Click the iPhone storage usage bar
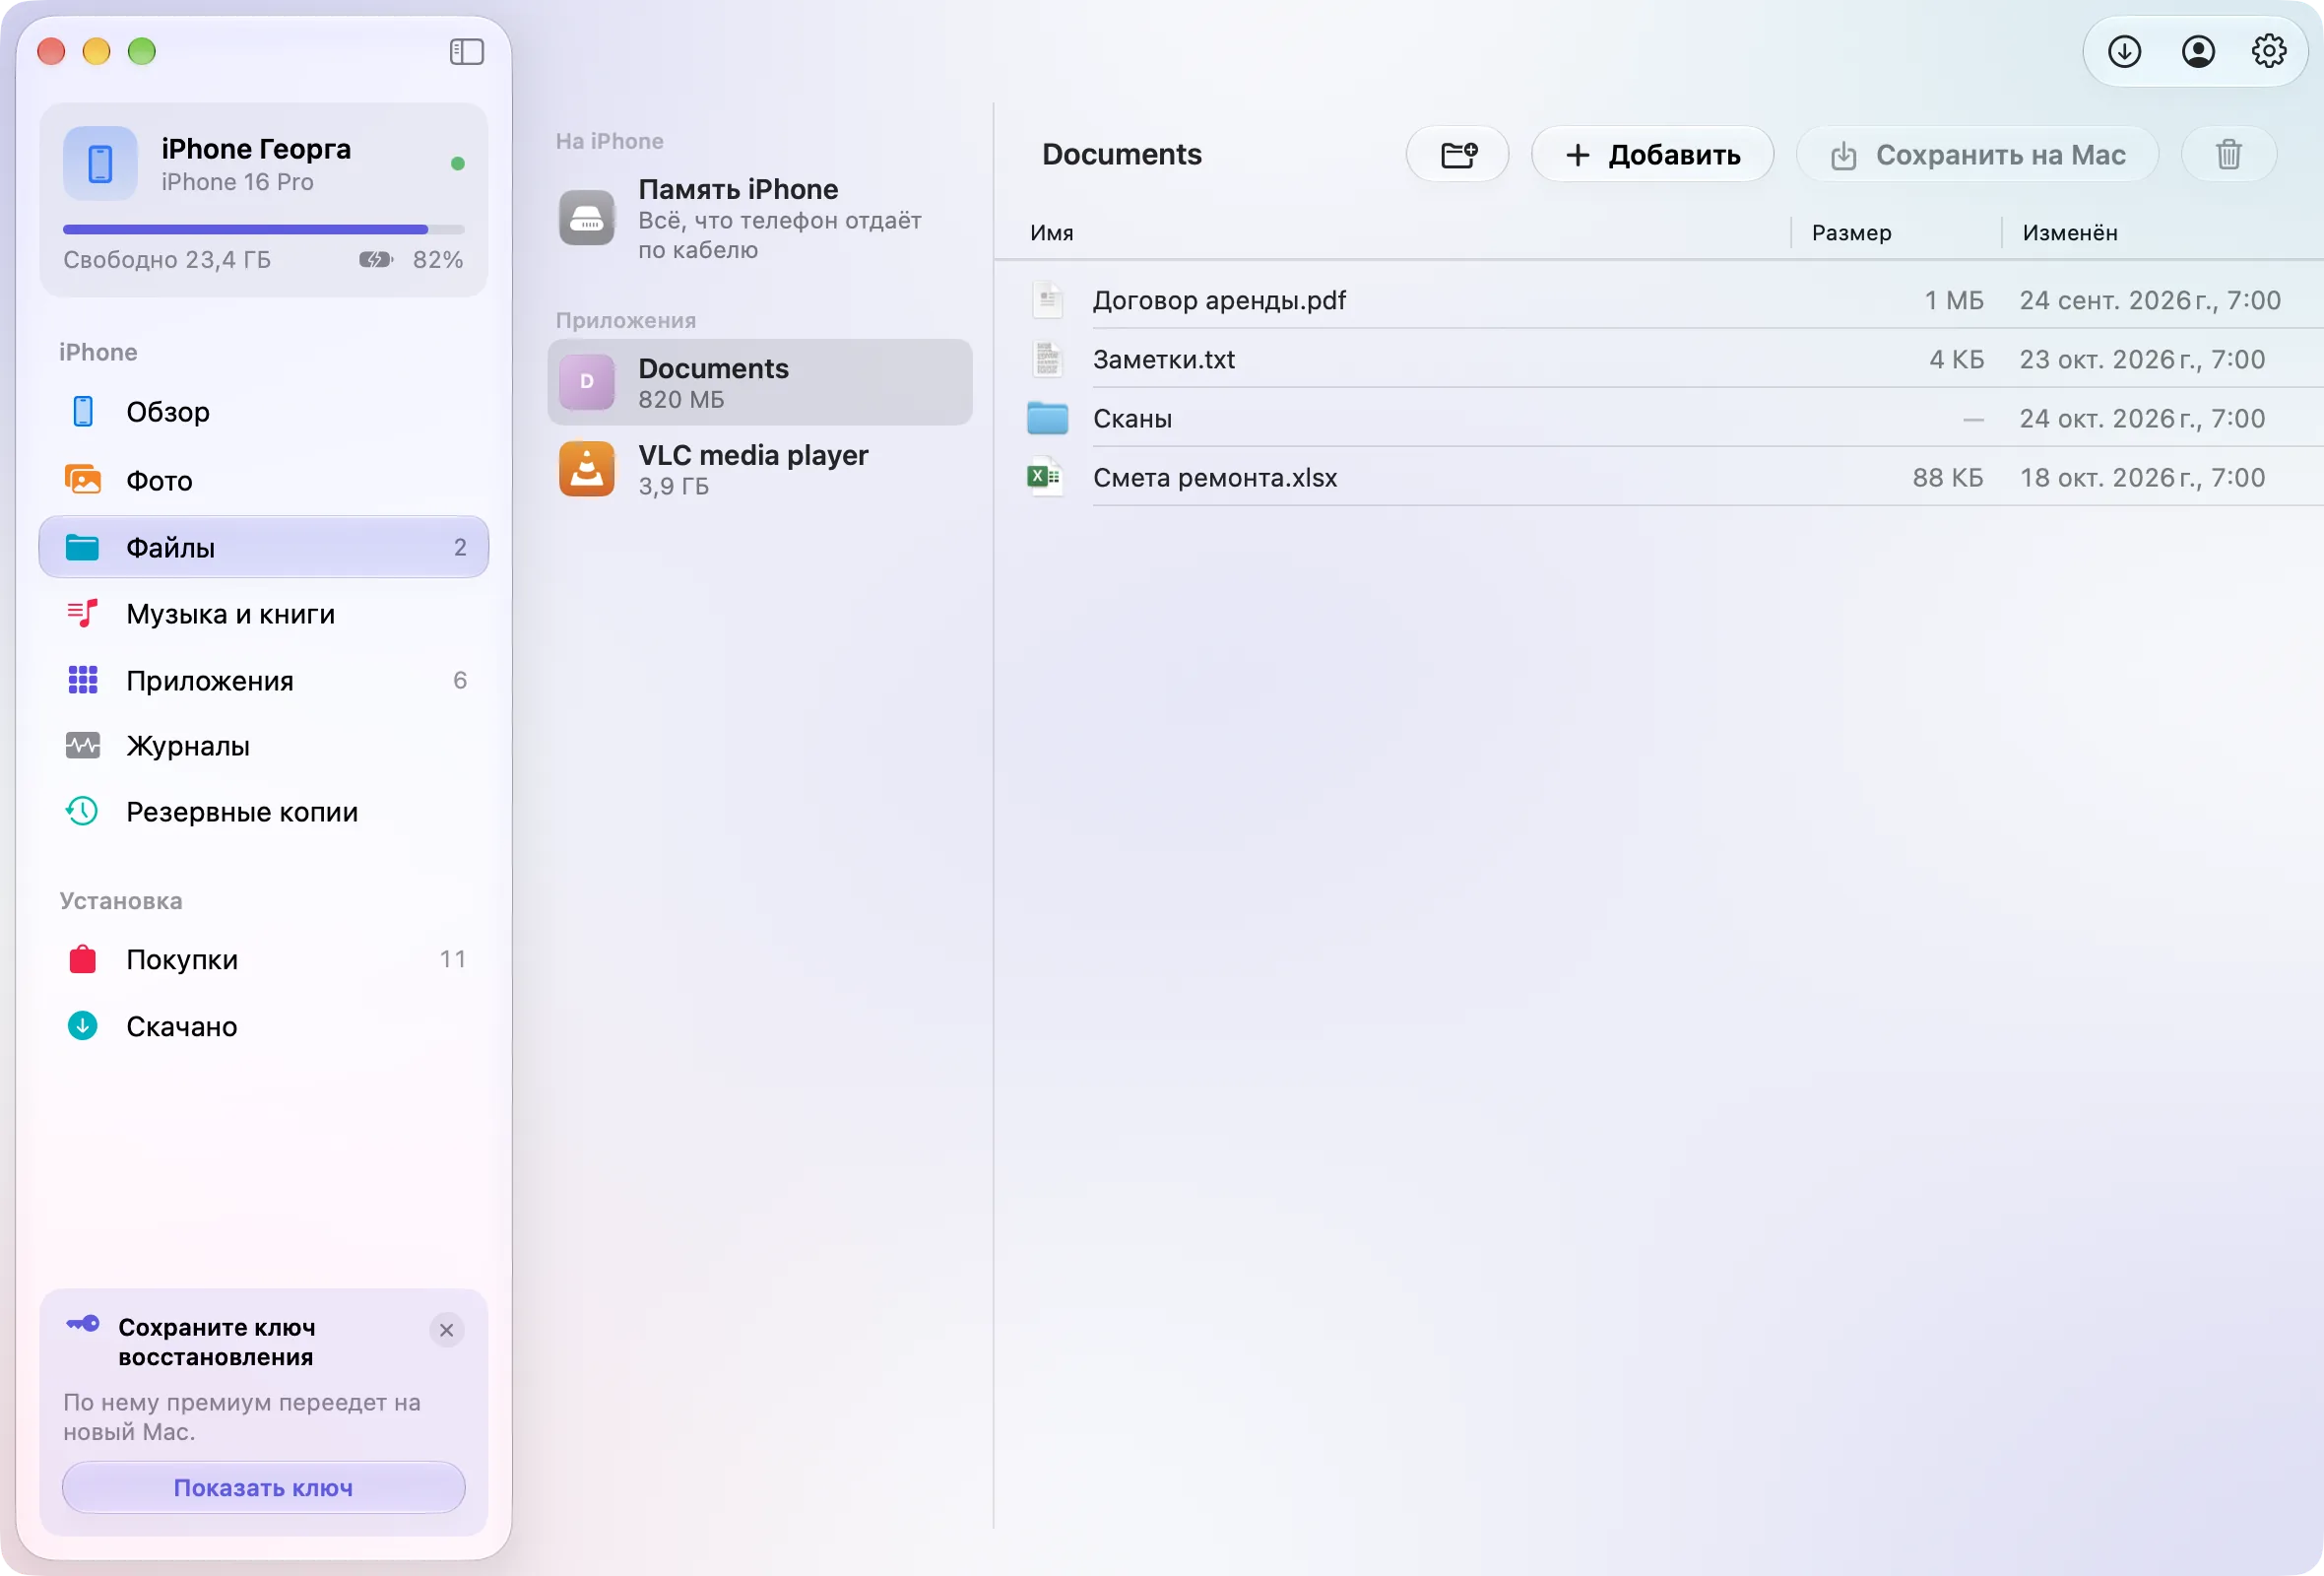The width and height of the screenshot is (2324, 1576). point(264,229)
